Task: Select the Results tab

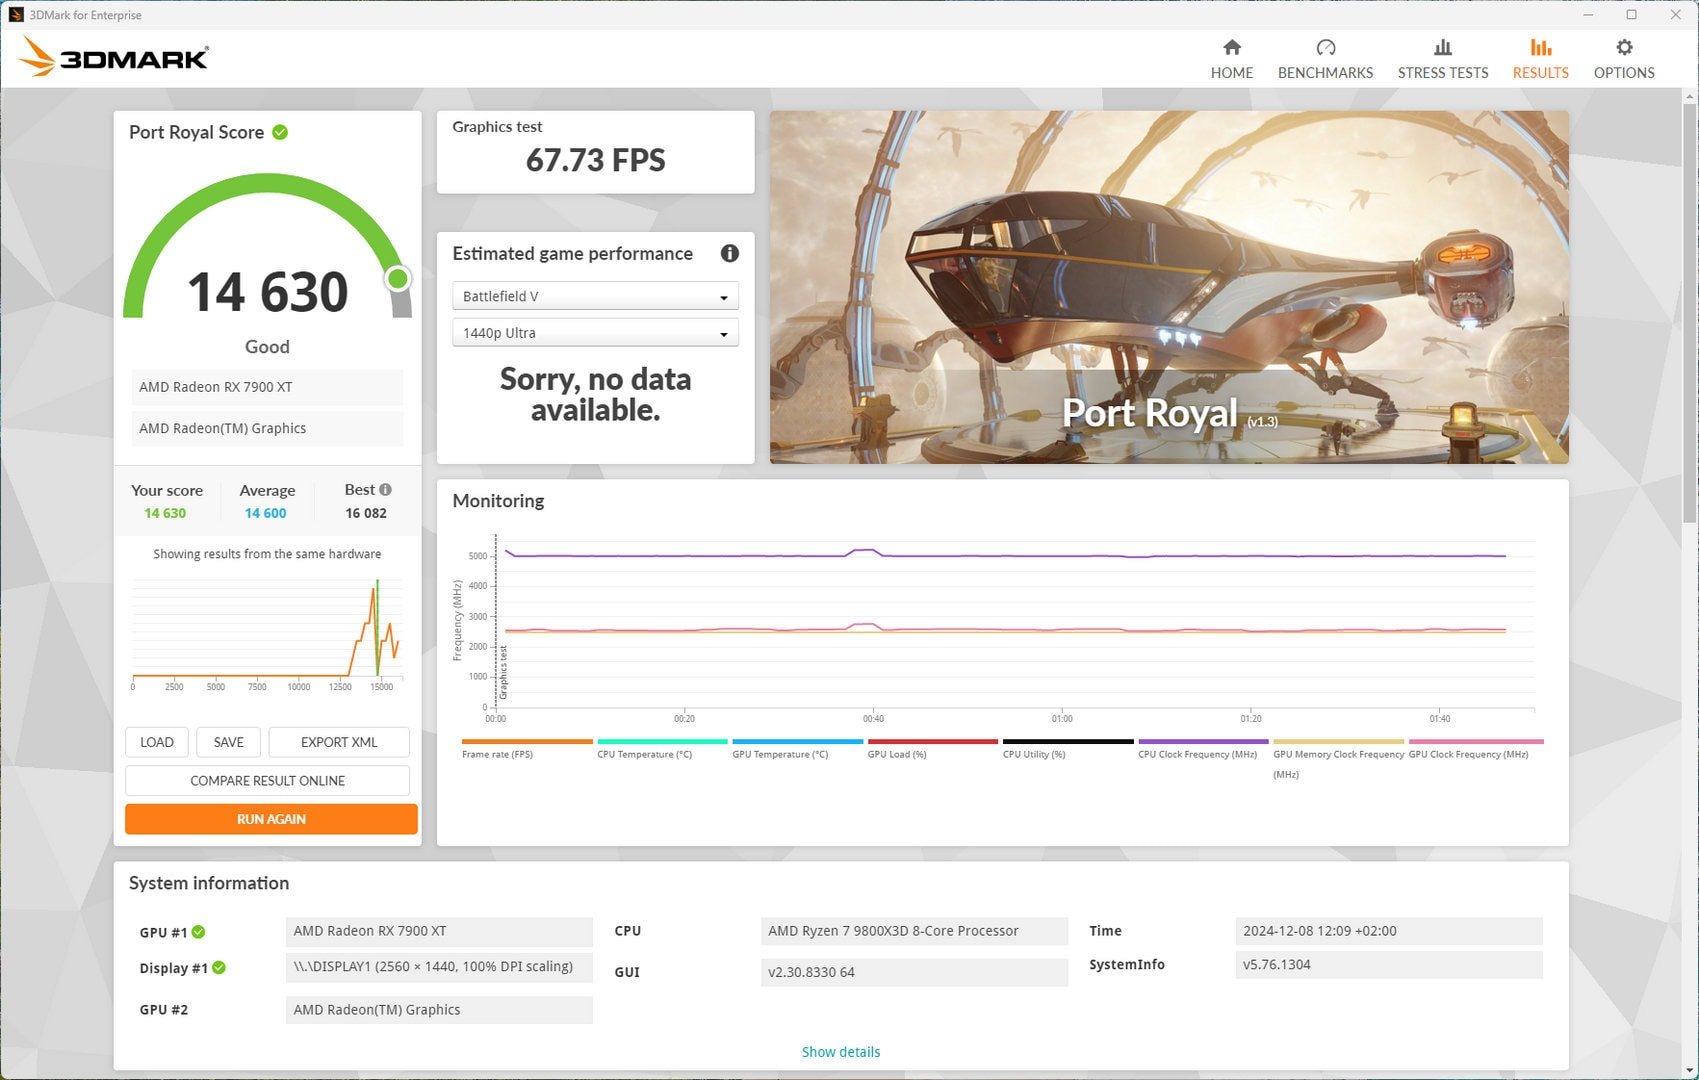Action: click(1540, 59)
